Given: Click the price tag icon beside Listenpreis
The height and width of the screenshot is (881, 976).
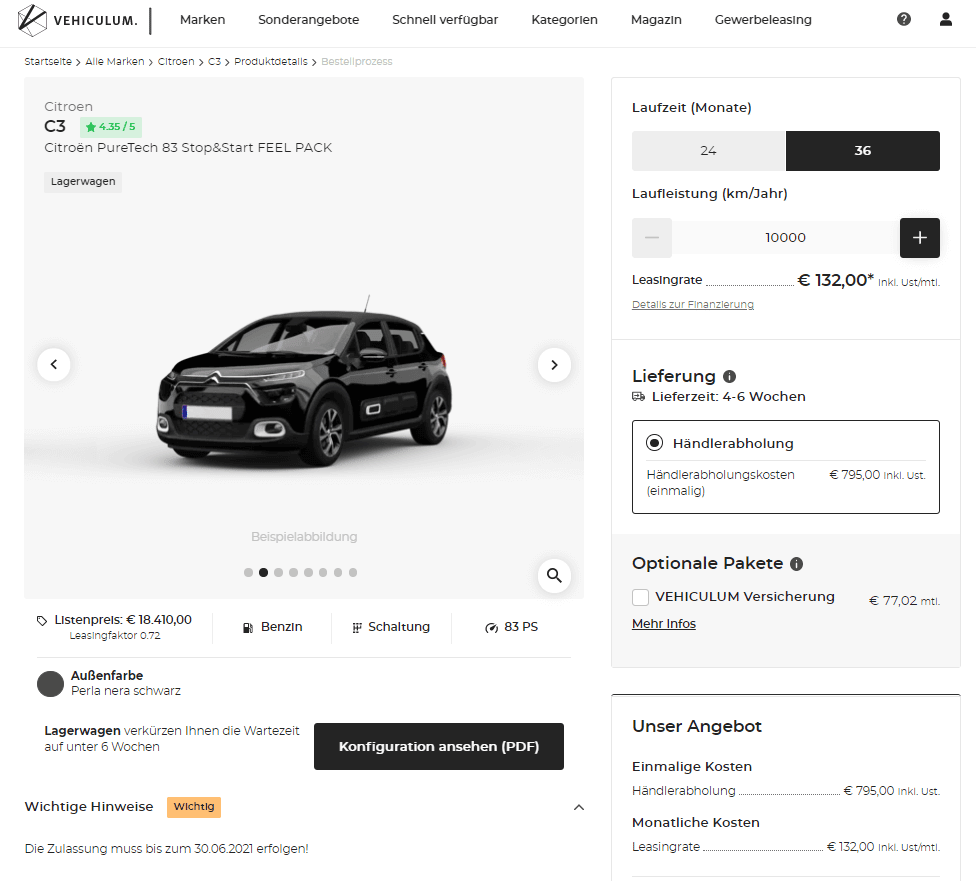Looking at the screenshot, I should (42, 620).
